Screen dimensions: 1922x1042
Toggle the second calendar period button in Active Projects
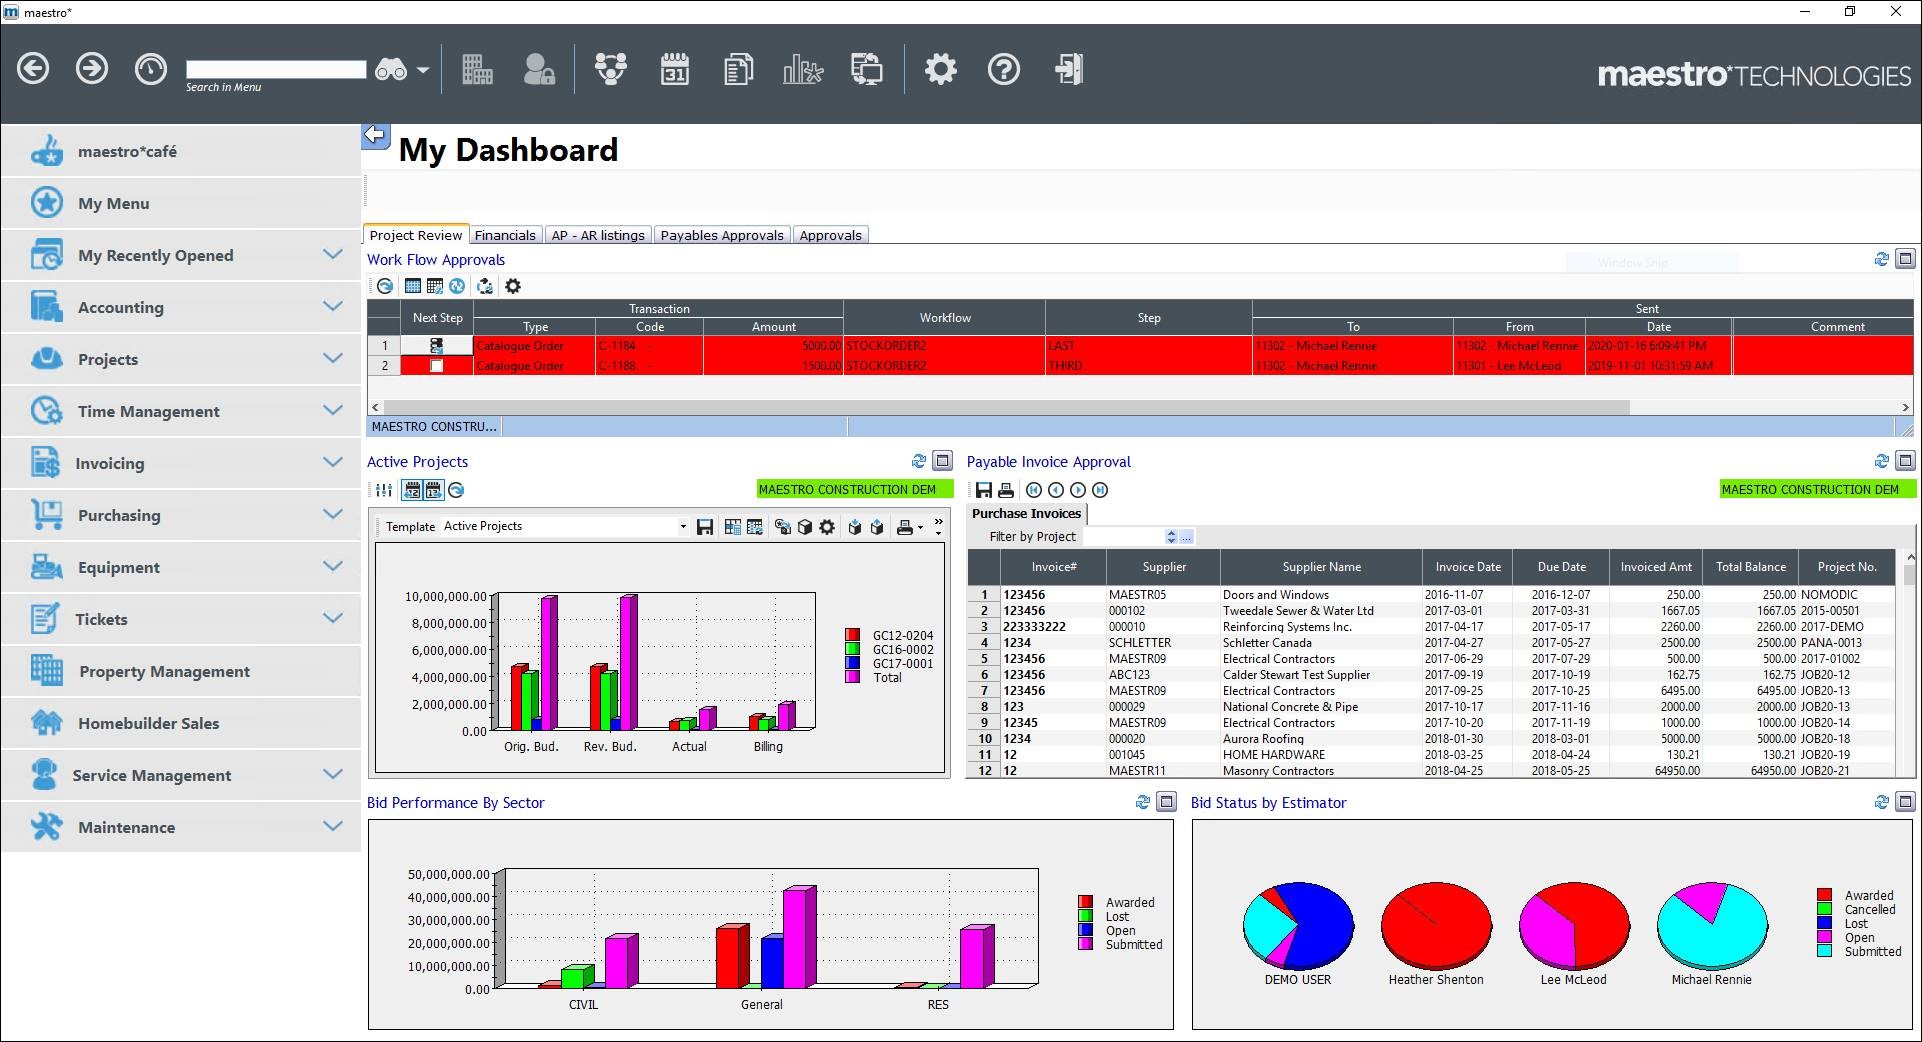point(433,490)
